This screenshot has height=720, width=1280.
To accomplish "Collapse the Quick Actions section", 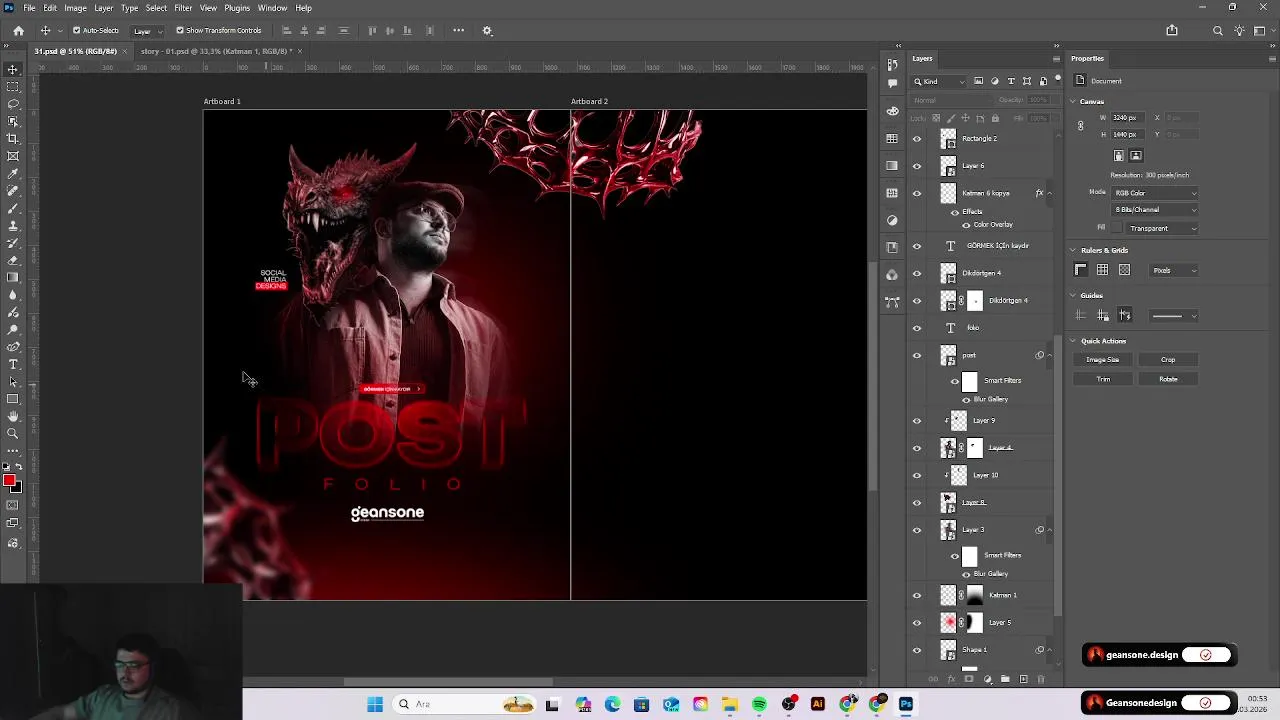I will coord(1073,341).
